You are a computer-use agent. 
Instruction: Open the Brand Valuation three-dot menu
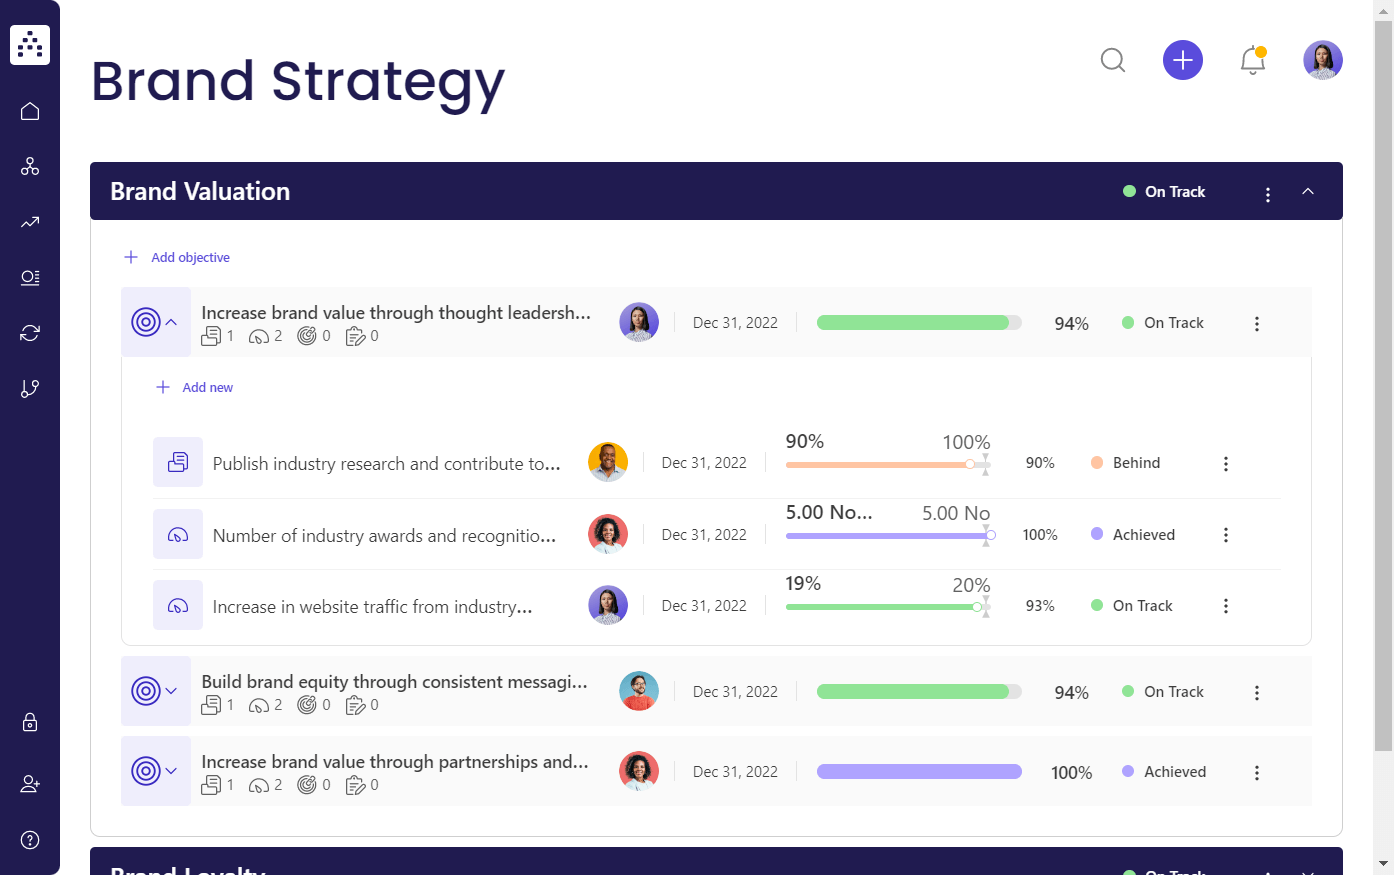click(1268, 194)
